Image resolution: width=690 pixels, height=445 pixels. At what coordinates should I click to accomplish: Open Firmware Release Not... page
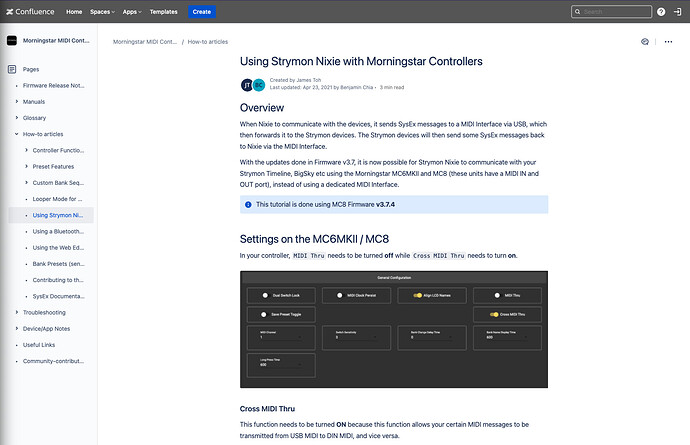point(54,85)
